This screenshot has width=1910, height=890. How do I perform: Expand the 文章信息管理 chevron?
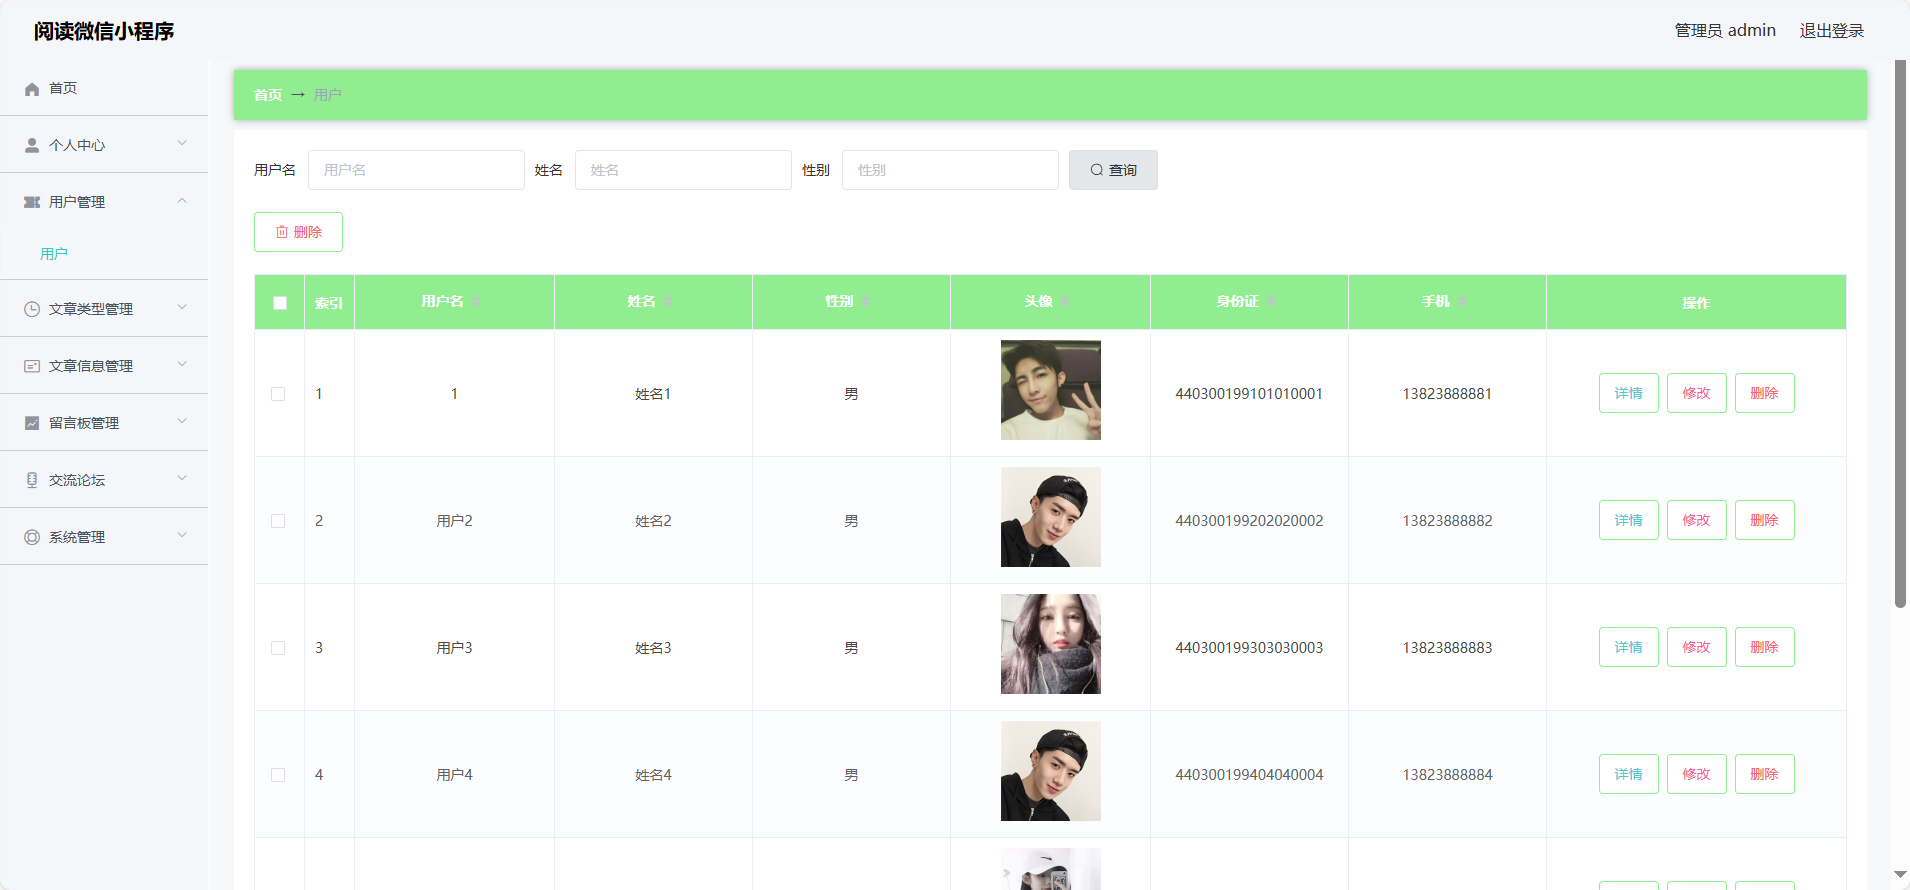182,364
